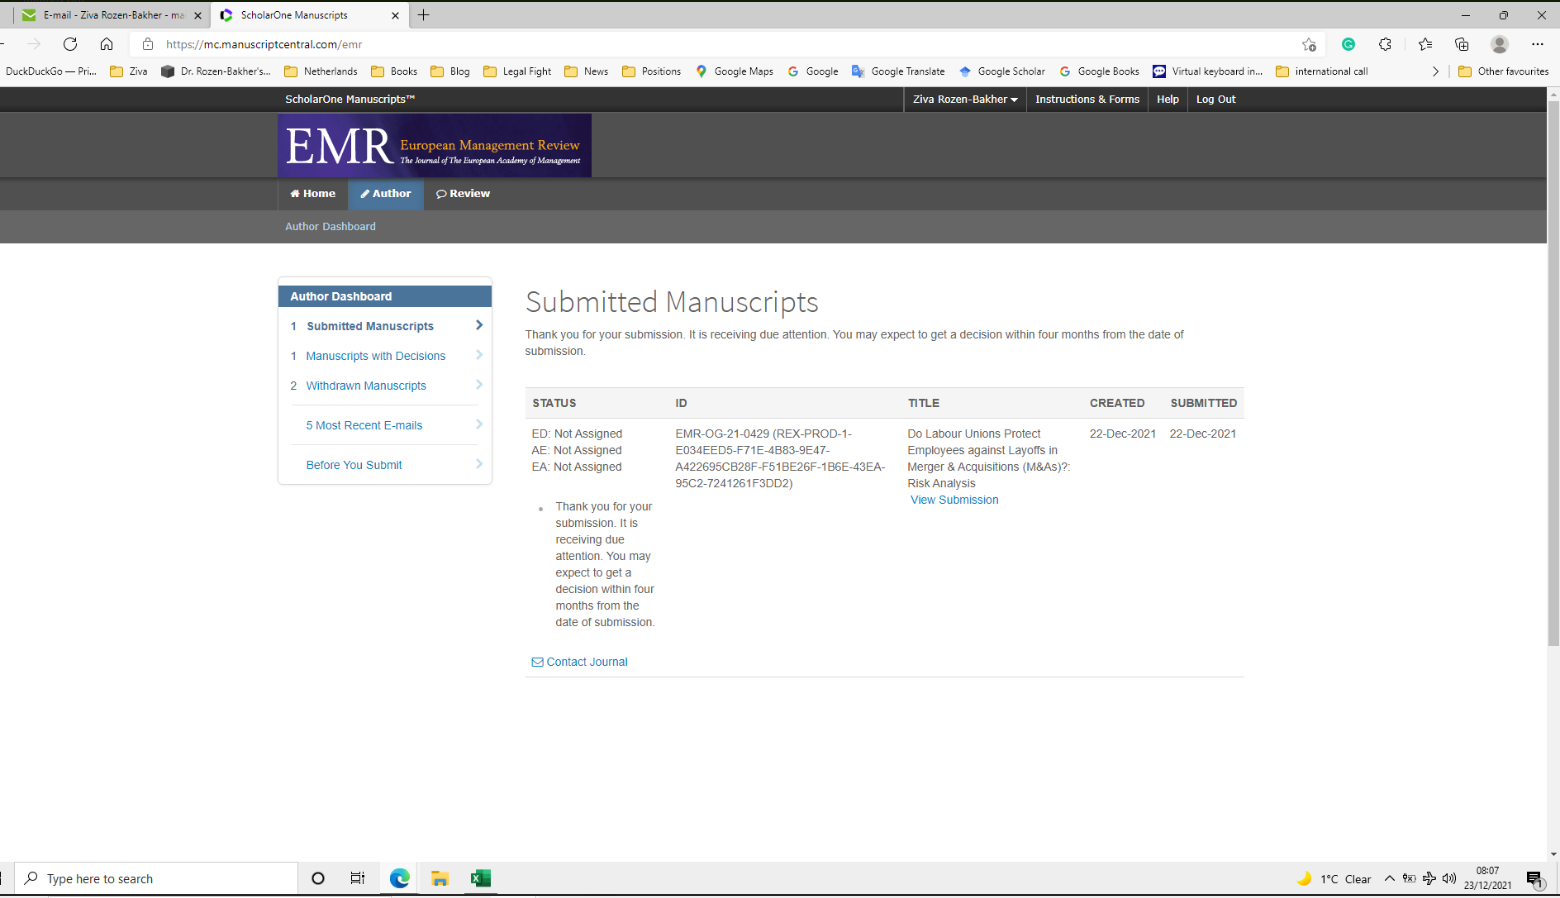Open the DuckDuckGo bookmark
This screenshot has height=898, width=1560.
click(50, 71)
